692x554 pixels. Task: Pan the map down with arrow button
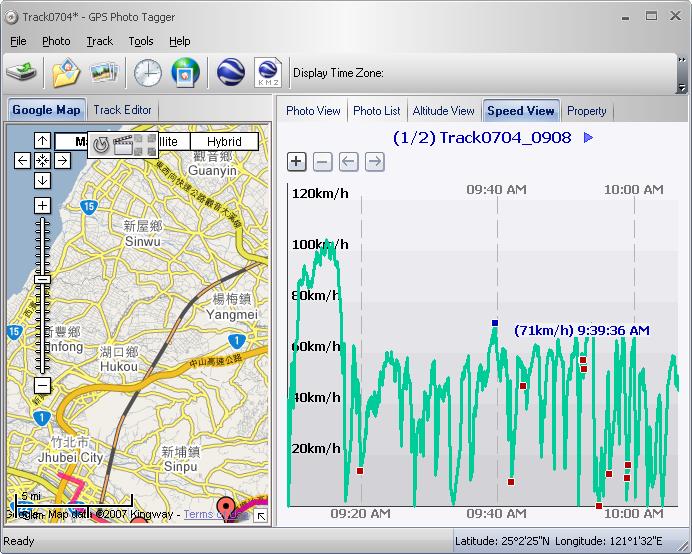click(x=42, y=181)
